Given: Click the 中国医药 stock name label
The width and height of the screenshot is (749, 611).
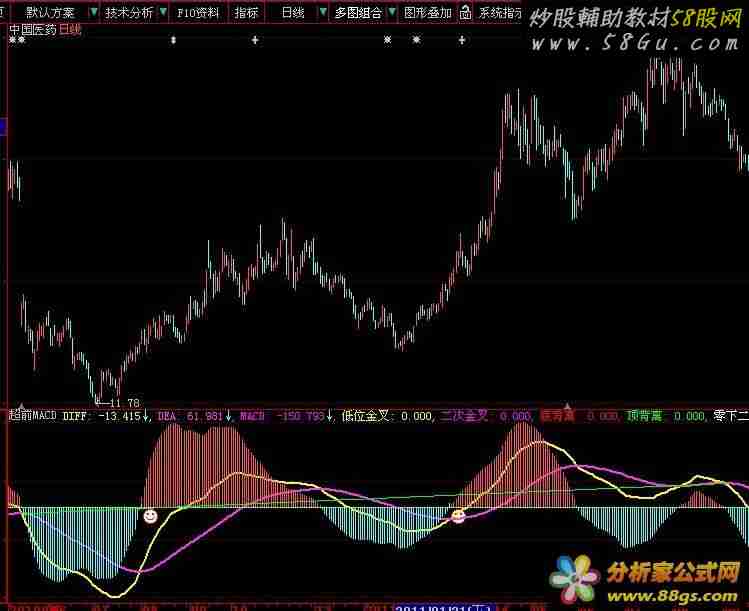Looking at the screenshot, I should point(32,30).
